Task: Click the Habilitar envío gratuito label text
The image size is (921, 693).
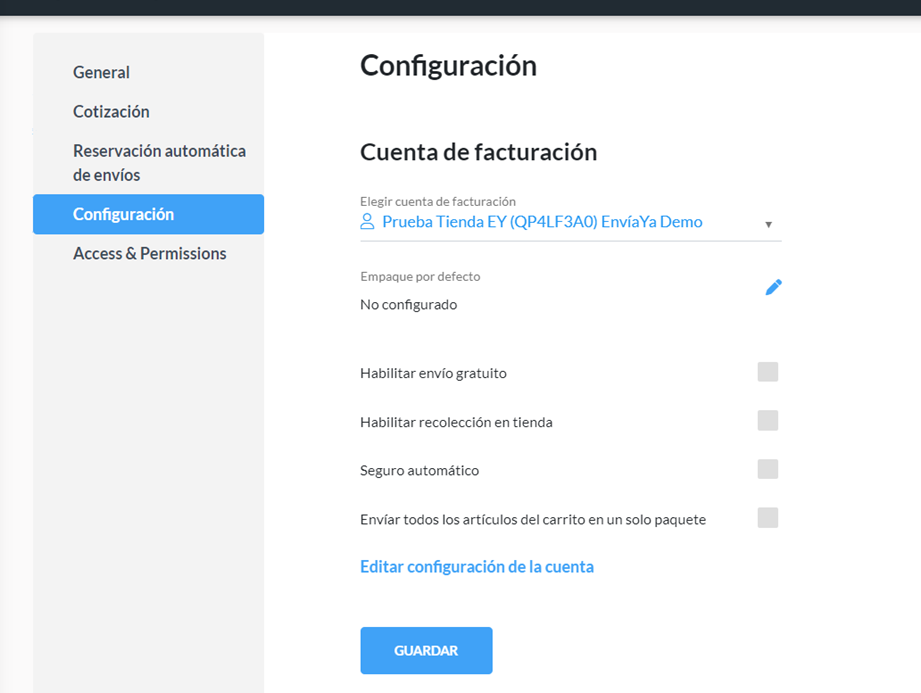Action: 433,374
